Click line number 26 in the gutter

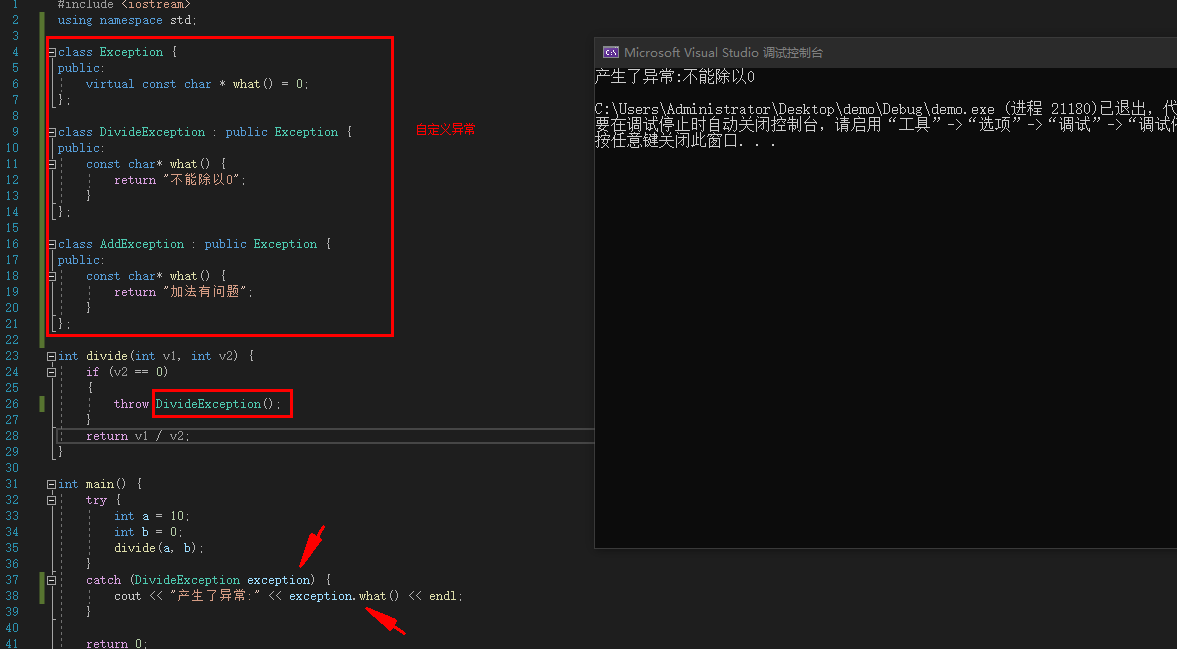12,404
